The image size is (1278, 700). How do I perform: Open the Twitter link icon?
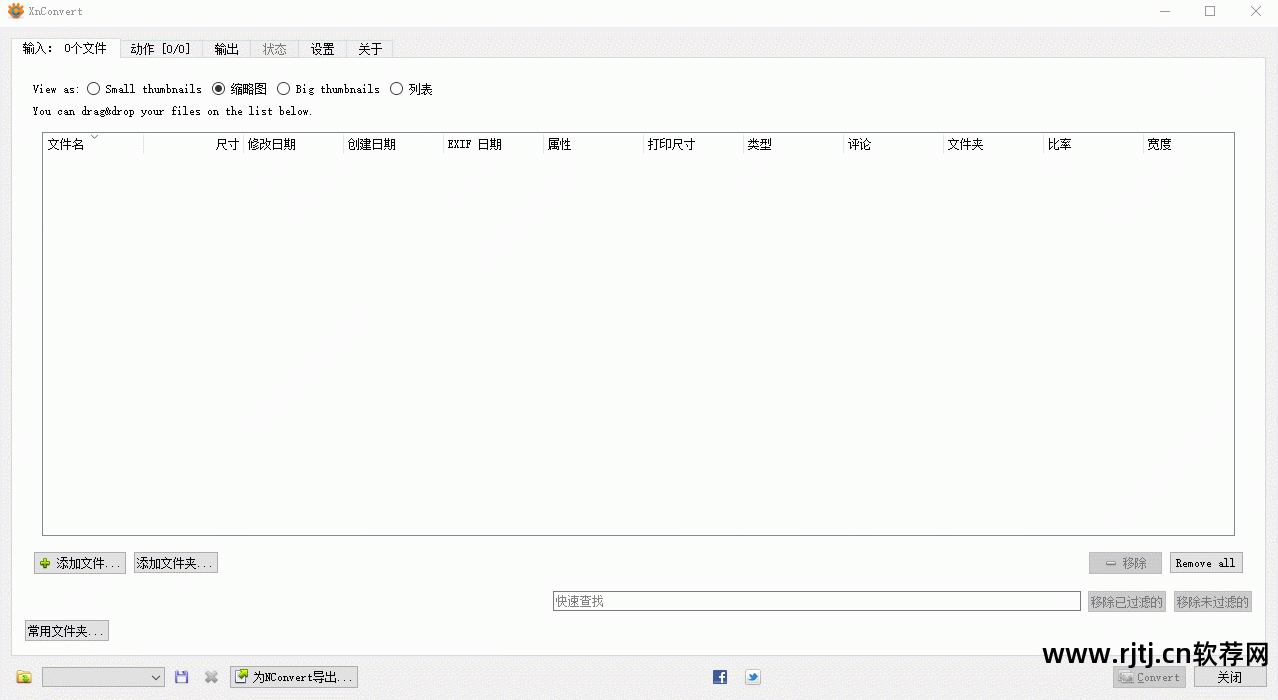[752, 677]
